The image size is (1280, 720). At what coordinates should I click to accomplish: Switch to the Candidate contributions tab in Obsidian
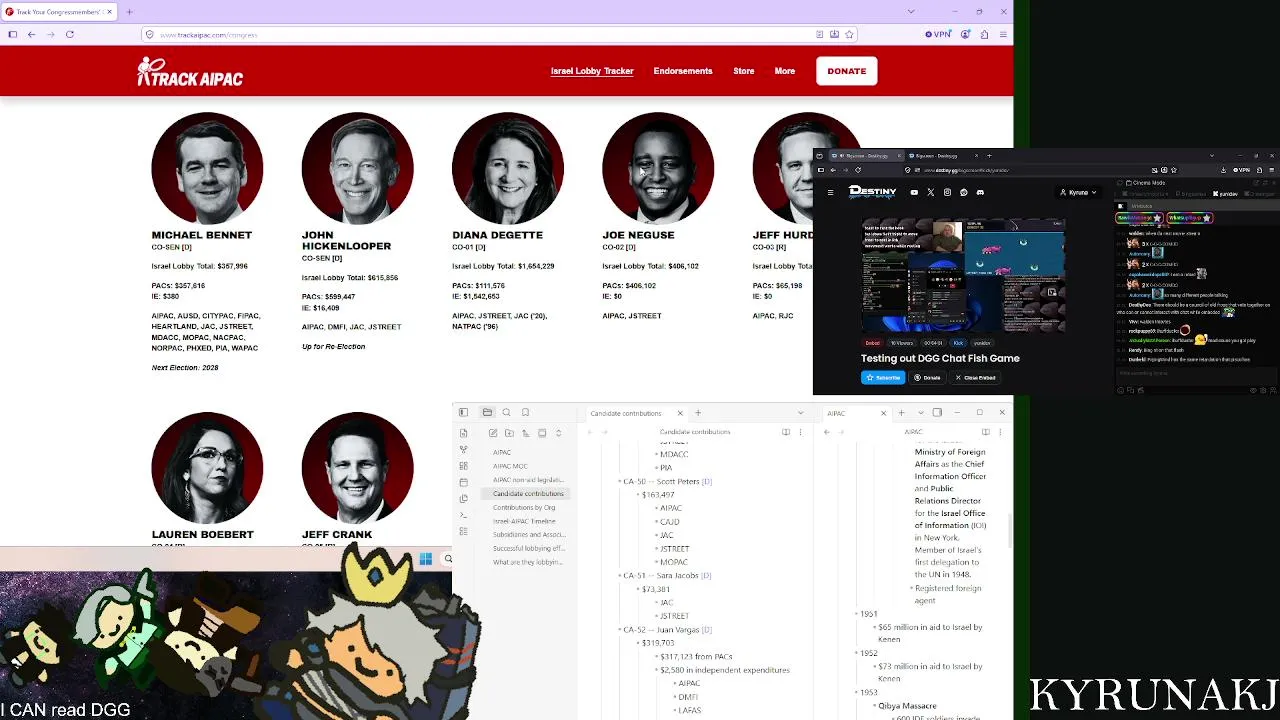[x=626, y=413]
